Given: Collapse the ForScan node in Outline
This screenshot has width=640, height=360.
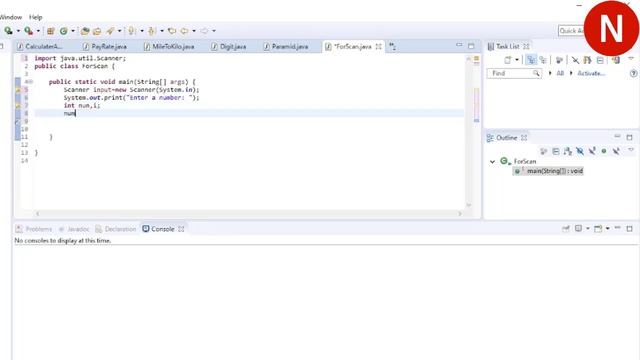Looking at the screenshot, I should (x=492, y=162).
